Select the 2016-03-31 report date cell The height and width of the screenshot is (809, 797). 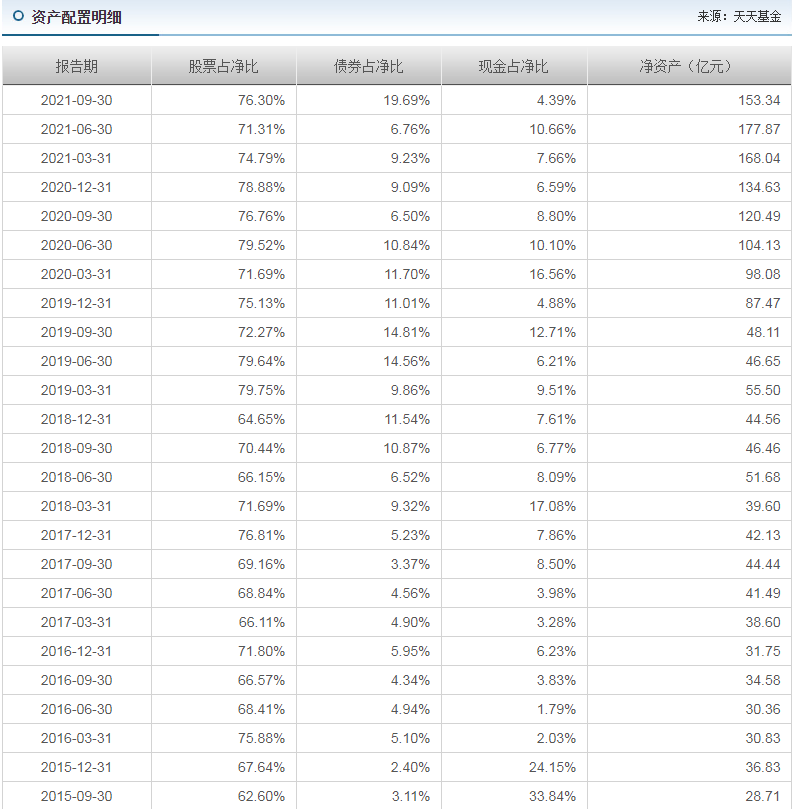pos(76,738)
